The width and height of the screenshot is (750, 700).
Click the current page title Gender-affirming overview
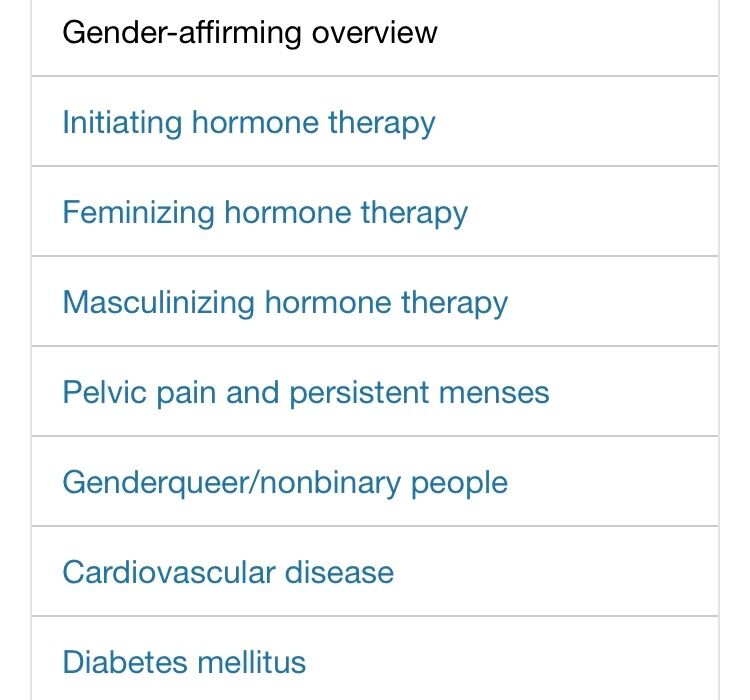[250, 33]
